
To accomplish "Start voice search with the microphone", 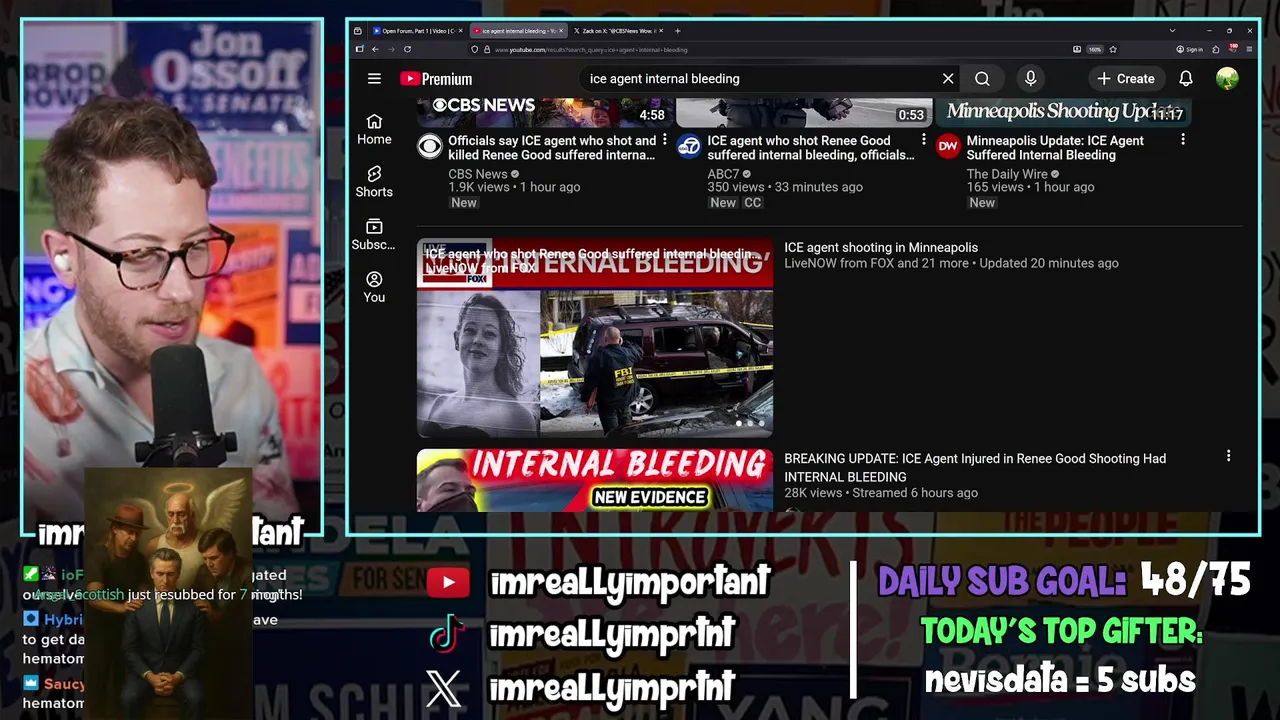I will click(x=1030, y=79).
